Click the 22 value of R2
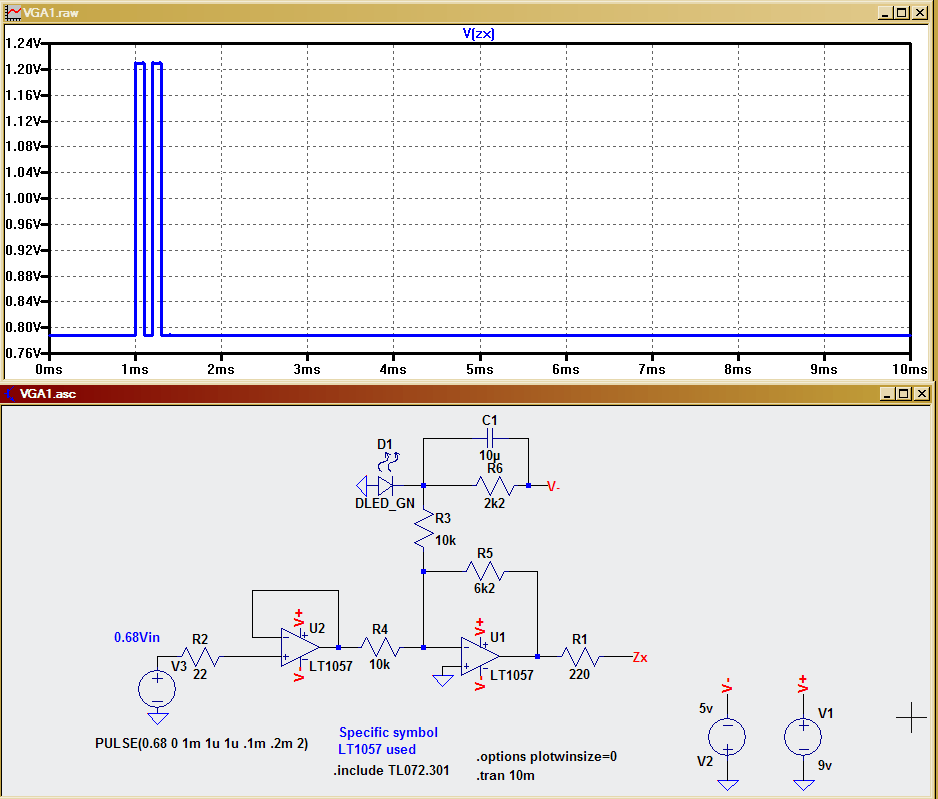The image size is (938, 799). click(x=200, y=675)
